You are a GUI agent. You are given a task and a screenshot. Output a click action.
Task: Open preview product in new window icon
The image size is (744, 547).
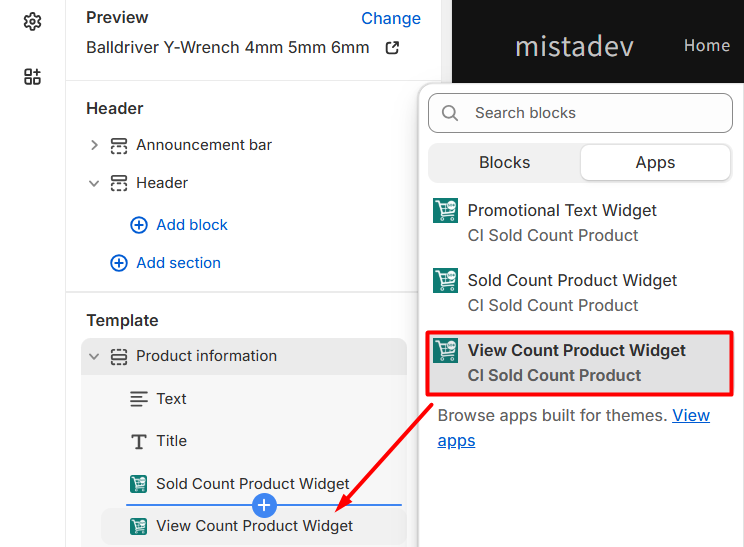click(392, 48)
